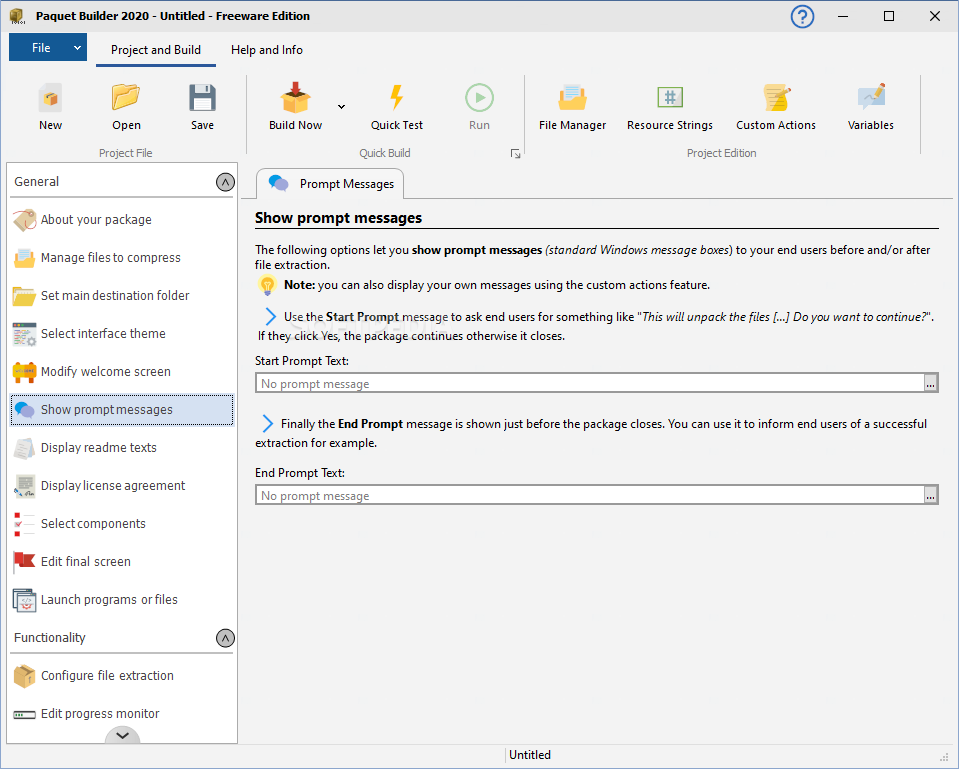Click the Paquet Builder title bar icon
This screenshot has height=769, width=959.
(17, 16)
